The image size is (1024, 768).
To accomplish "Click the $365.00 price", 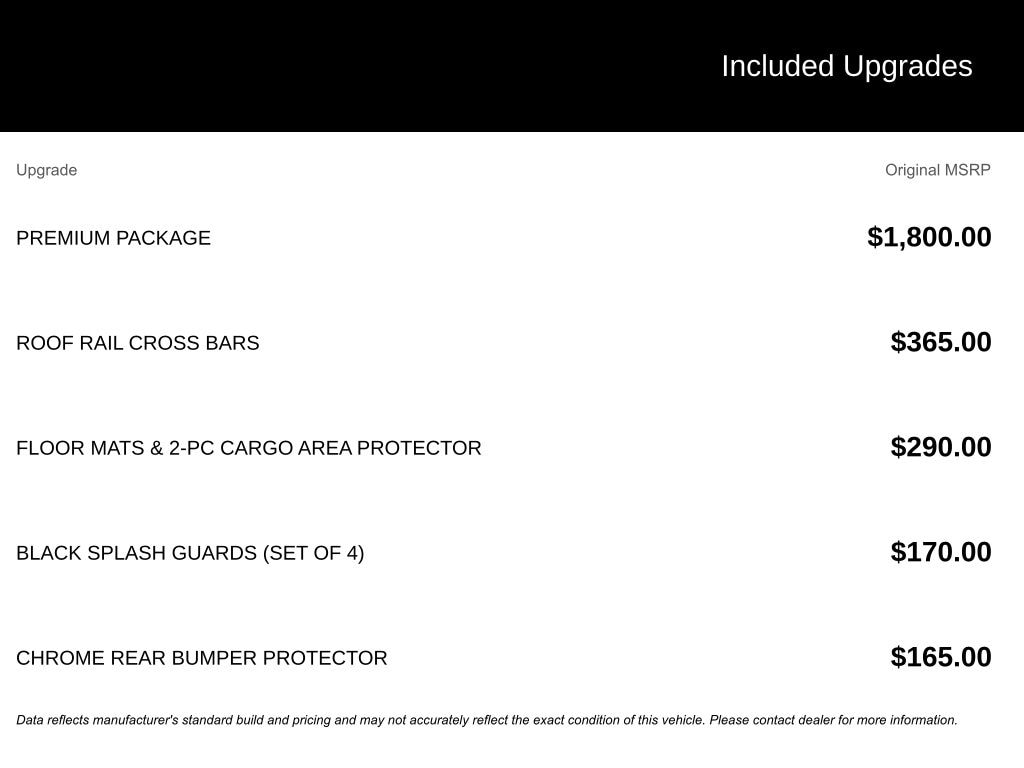I will coord(941,342).
